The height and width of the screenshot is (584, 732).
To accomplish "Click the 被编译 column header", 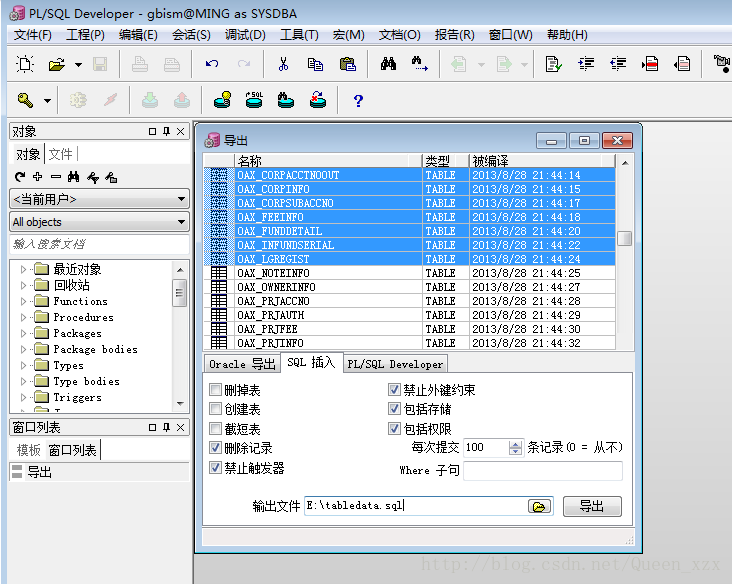I will [x=542, y=161].
